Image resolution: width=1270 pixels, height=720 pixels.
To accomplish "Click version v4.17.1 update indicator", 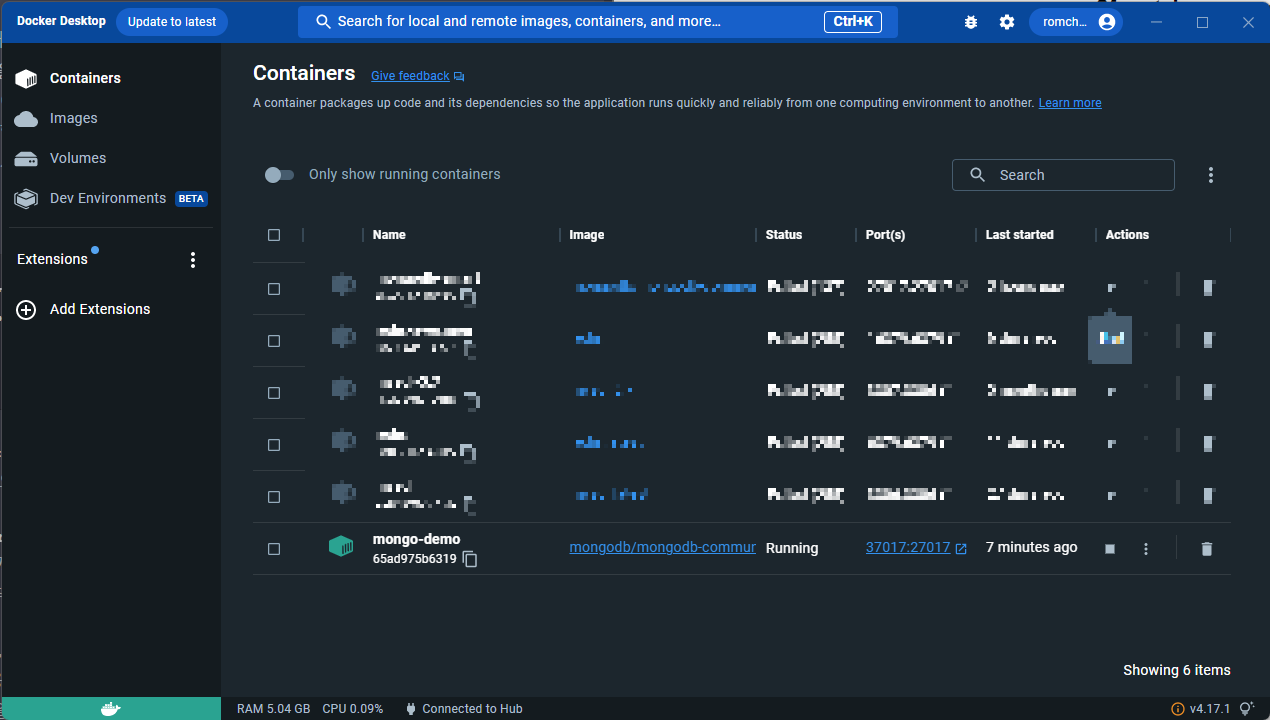I will (x=1200, y=709).
